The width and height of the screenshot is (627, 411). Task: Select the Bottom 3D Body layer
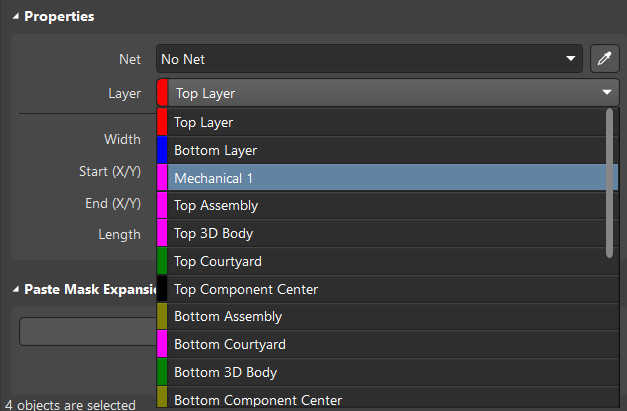coord(387,372)
